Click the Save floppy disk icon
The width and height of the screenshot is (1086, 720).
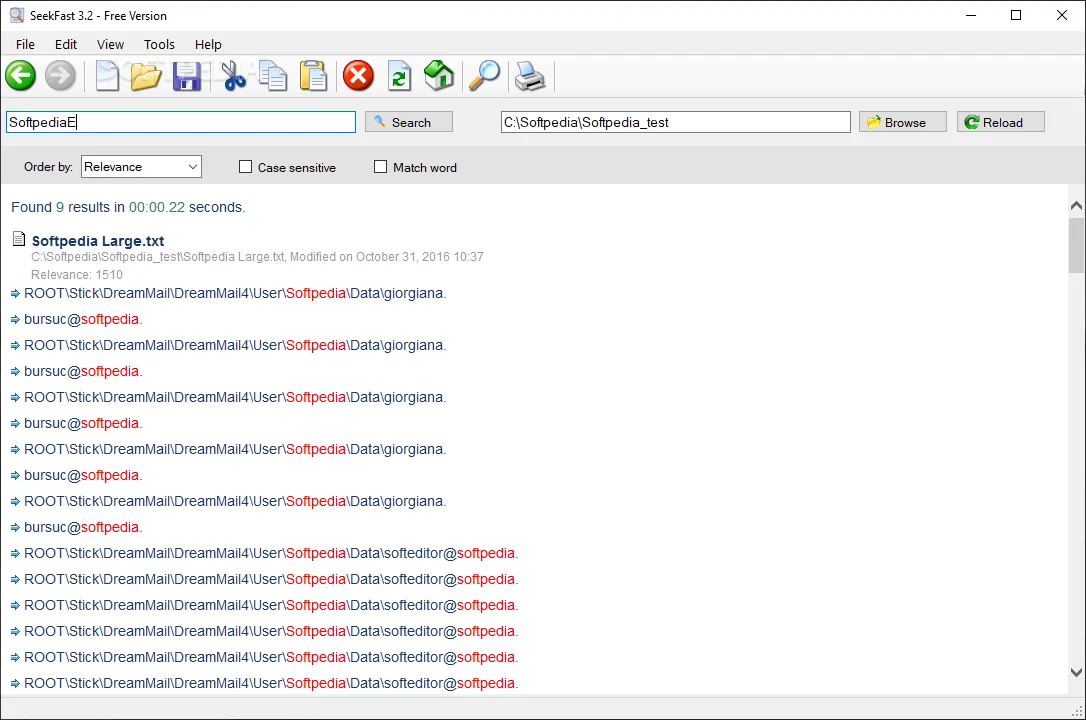tap(187, 75)
